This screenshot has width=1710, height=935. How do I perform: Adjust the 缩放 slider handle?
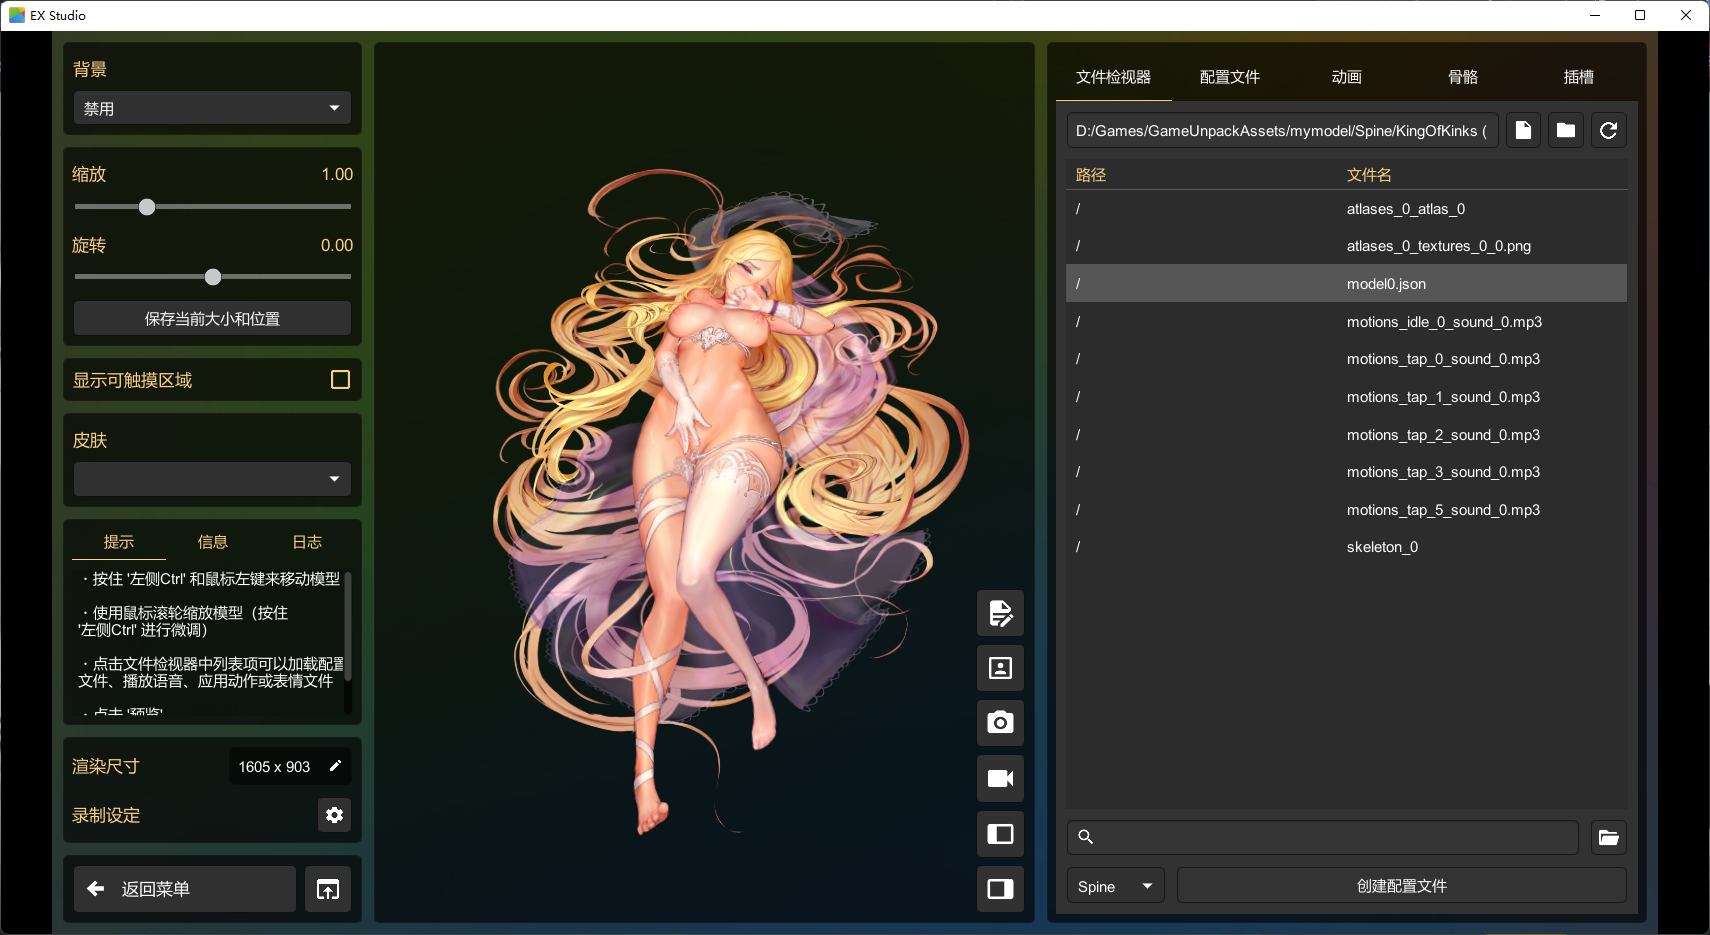147,207
